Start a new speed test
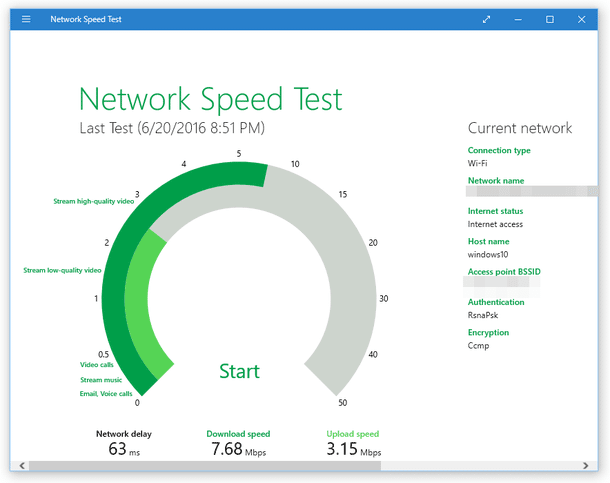The height and width of the screenshot is (483, 610). click(239, 371)
